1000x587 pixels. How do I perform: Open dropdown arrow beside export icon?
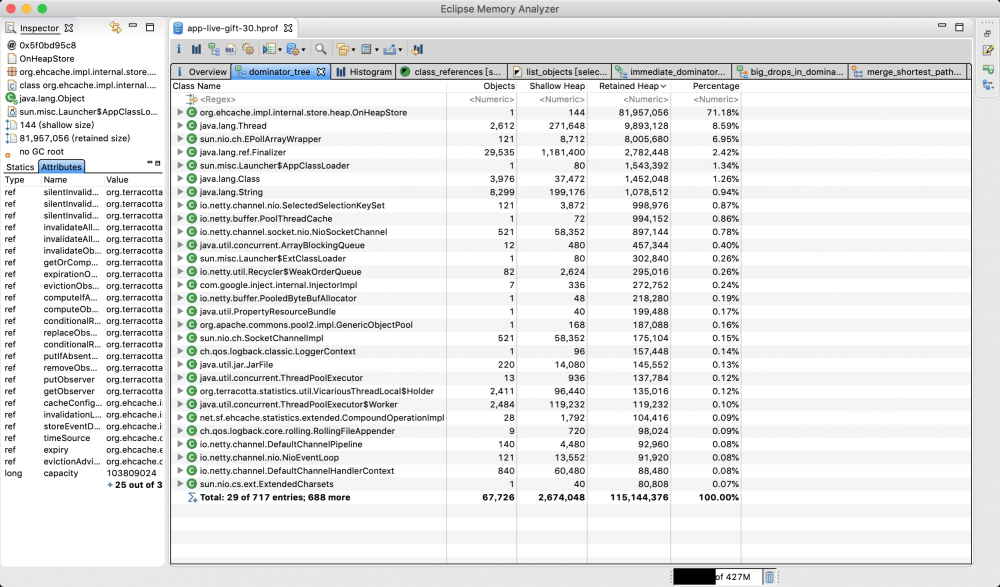pyautogui.click(x=400, y=50)
